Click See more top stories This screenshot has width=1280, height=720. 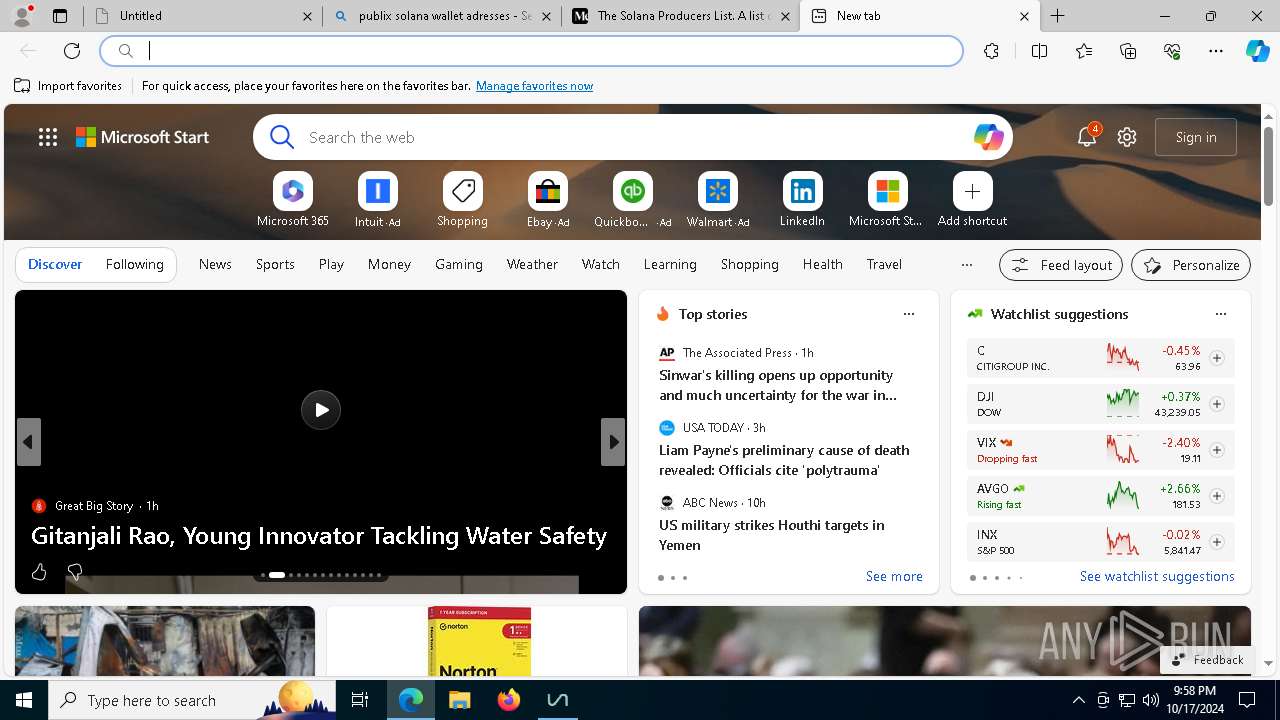pyautogui.click(x=894, y=576)
